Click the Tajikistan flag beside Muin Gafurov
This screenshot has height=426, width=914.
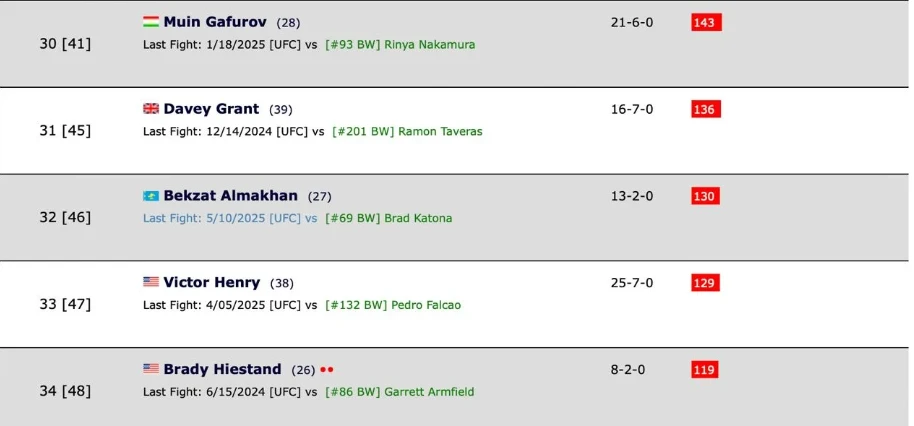(x=150, y=22)
